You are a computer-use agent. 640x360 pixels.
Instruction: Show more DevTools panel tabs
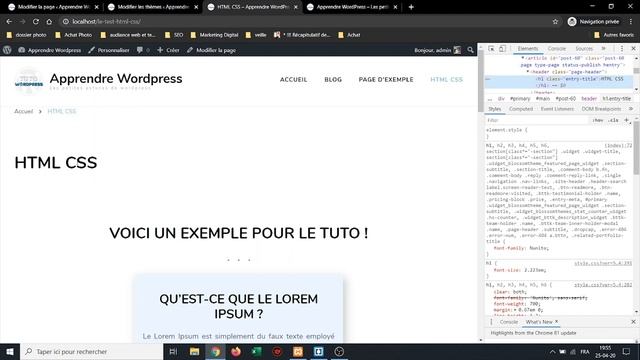(x=604, y=49)
